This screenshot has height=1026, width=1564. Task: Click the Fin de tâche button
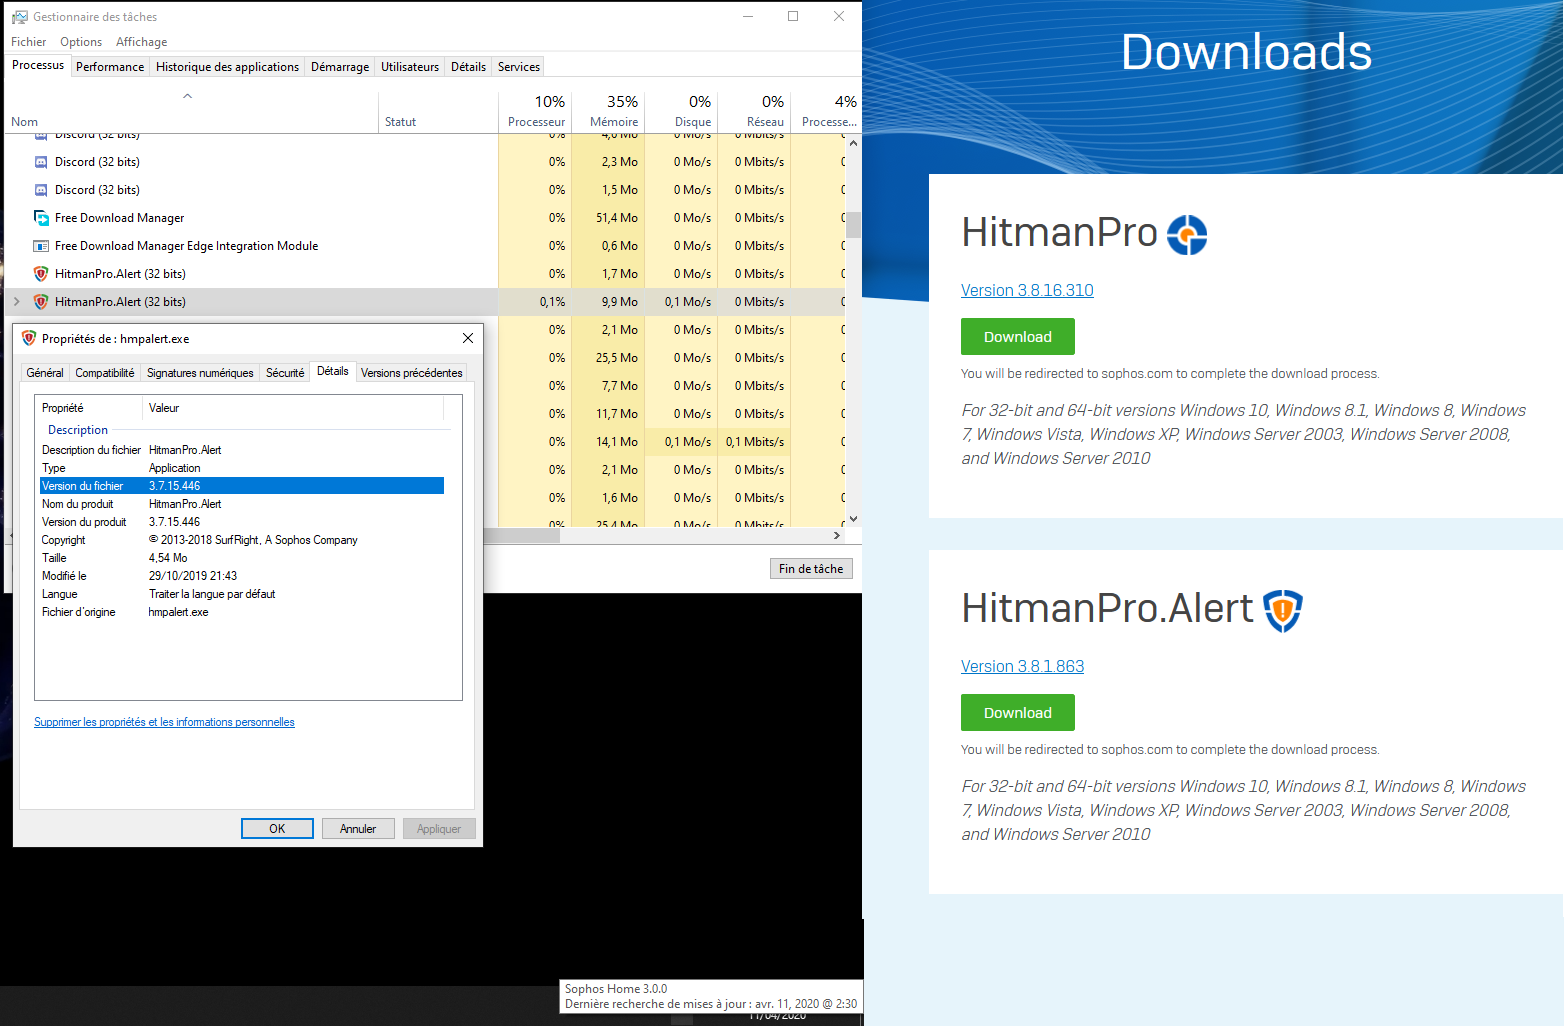(811, 569)
